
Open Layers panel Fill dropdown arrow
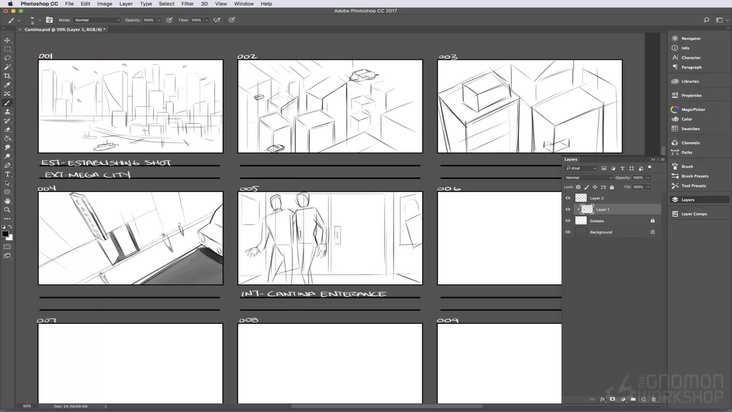click(x=648, y=187)
